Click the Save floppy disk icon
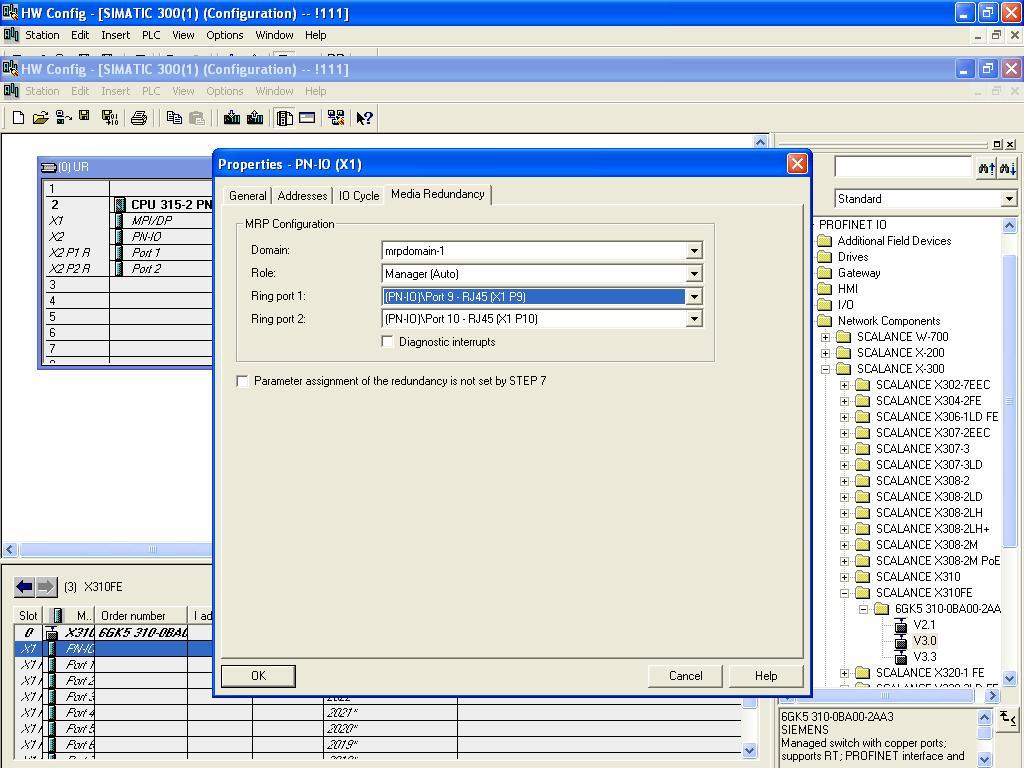Viewport: 1024px width, 768px height. coord(84,116)
